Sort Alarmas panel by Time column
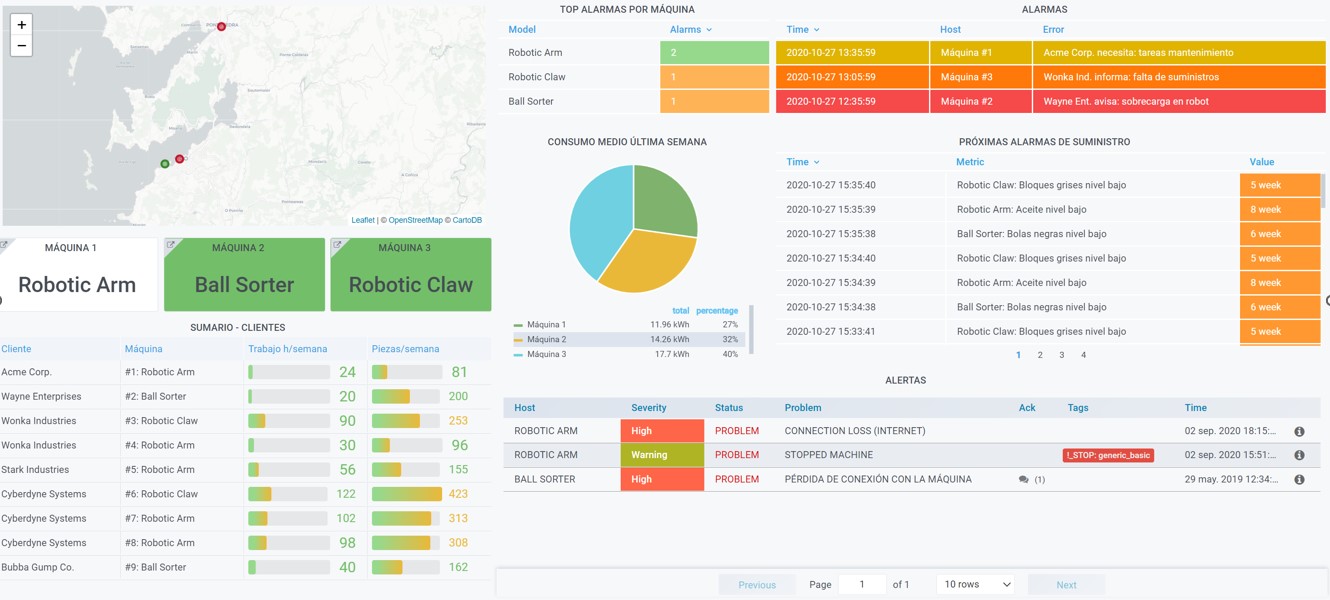Viewport: 1330px width, 600px height. (803, 30)
